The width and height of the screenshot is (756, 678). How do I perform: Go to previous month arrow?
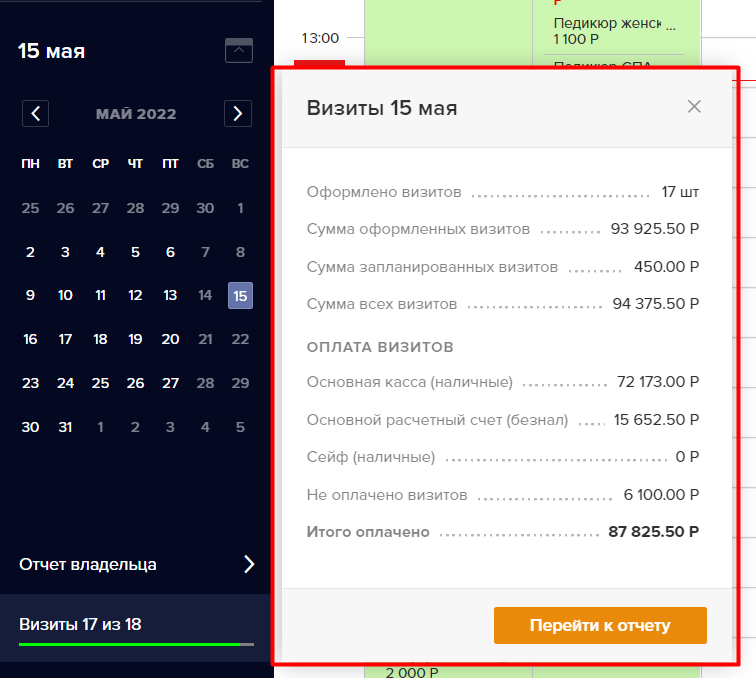[x=35, y=113]
